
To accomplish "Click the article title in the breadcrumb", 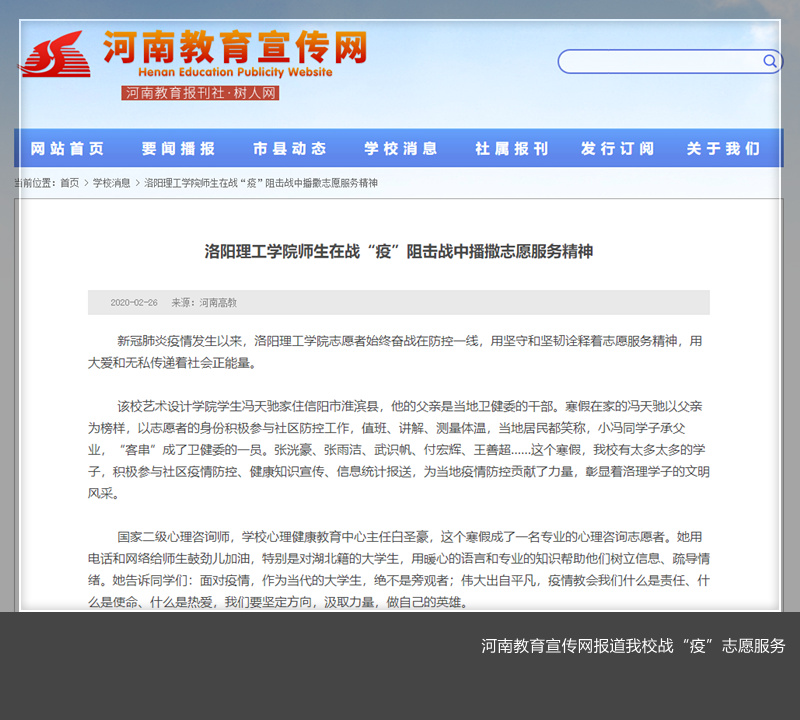I will [x=261, y=183].
